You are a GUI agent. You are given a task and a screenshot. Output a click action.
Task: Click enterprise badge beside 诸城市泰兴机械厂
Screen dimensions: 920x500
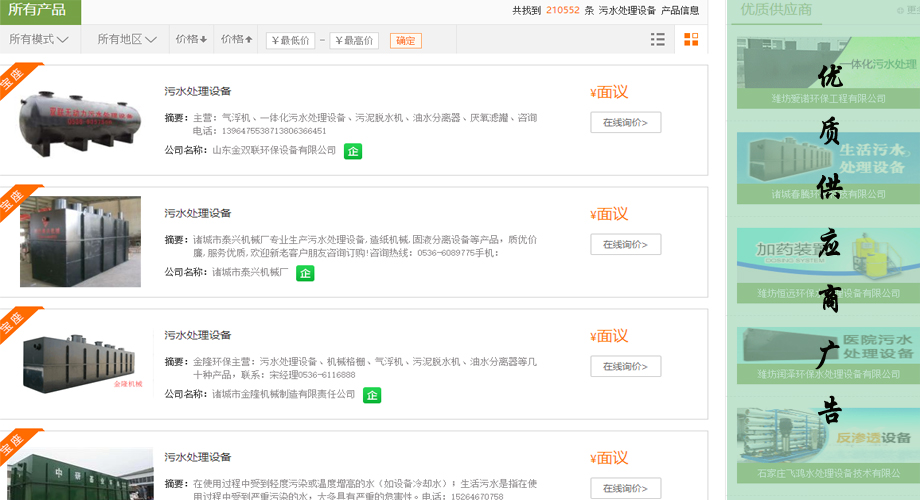coord(305,273)
